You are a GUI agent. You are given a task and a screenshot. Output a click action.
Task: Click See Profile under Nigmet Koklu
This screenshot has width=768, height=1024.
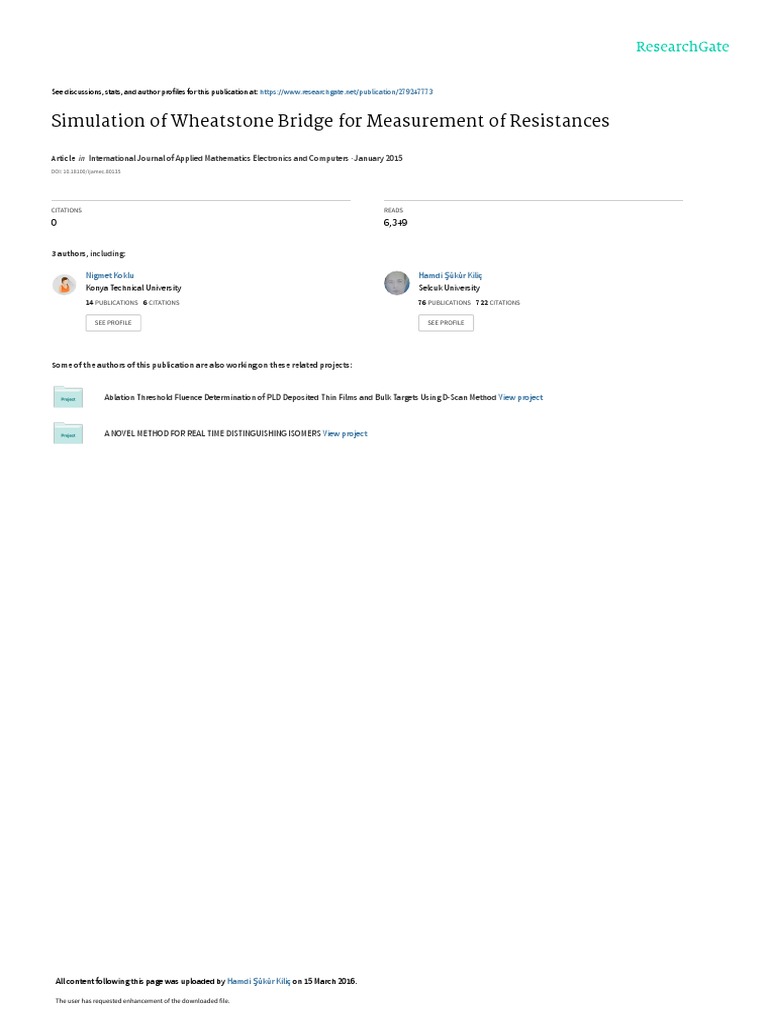113,323
